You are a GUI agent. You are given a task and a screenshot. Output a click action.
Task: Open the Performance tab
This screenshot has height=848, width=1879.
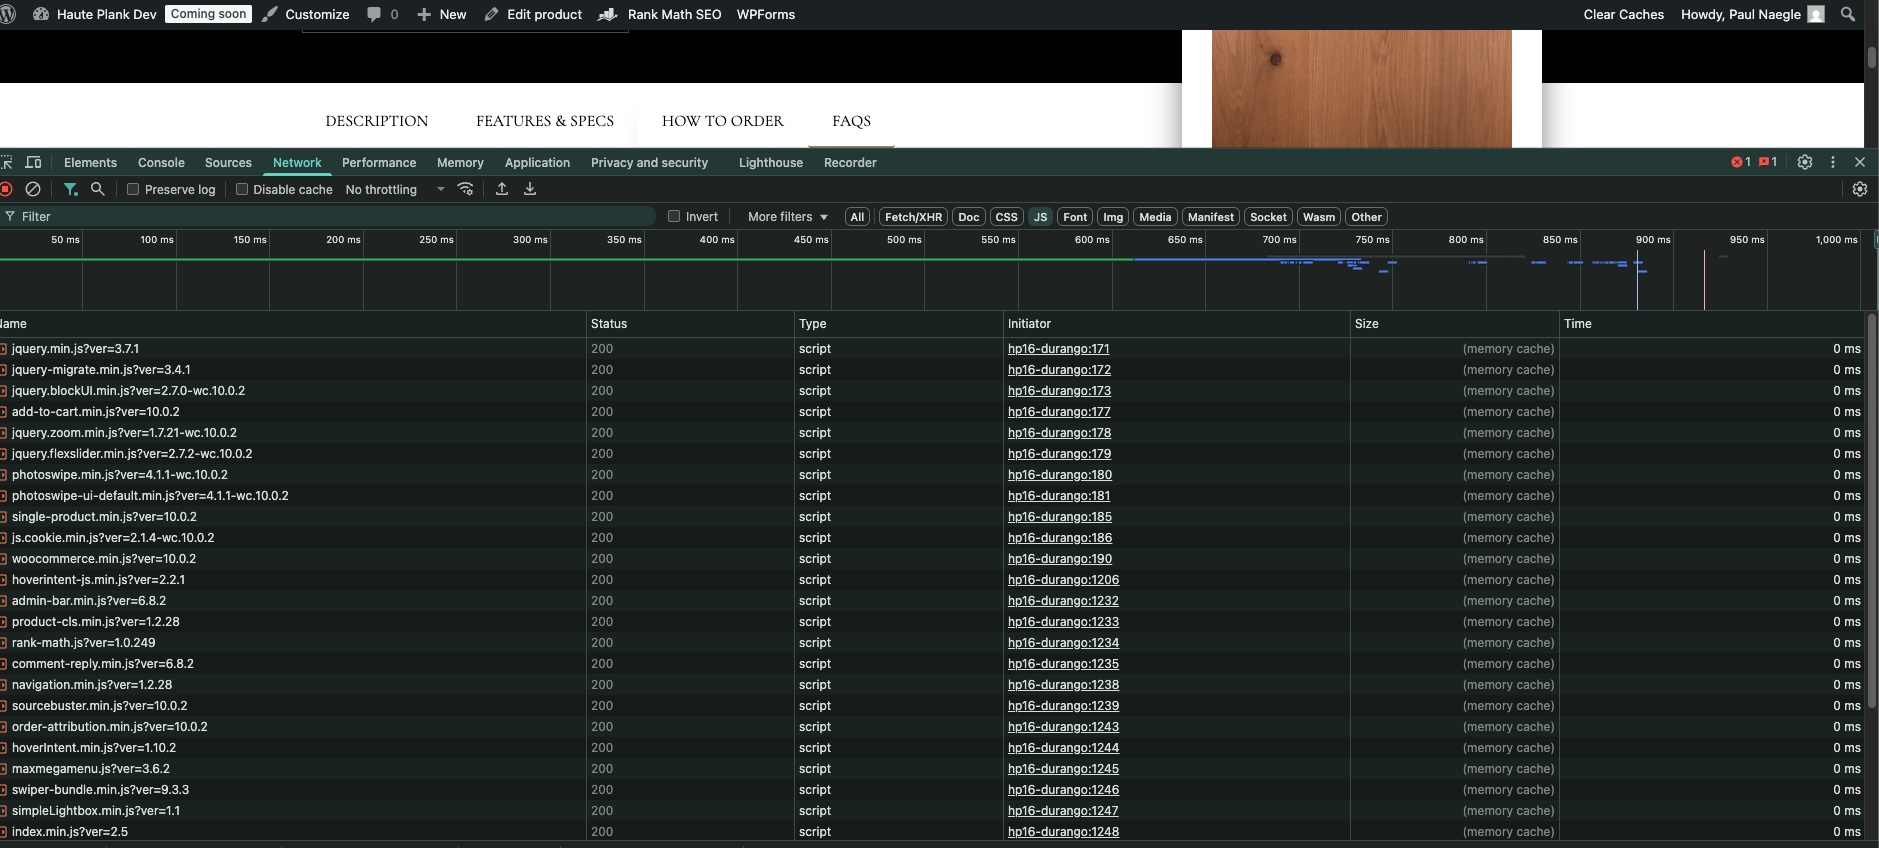(379, 162)
